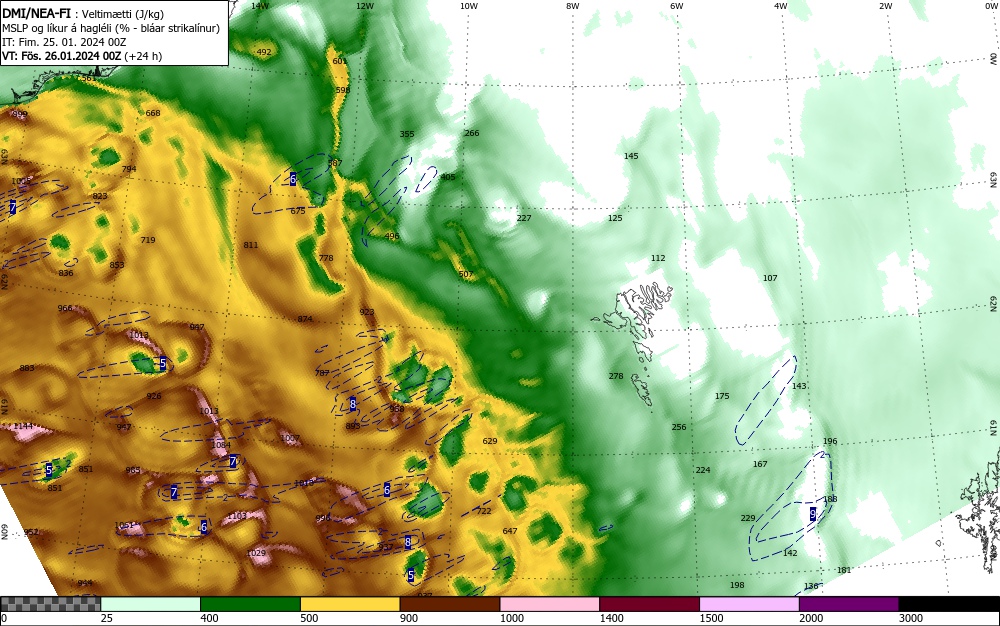This screenshot has height=626, width=1000.
Task: Click the map value 966
Action: [65, 309]
